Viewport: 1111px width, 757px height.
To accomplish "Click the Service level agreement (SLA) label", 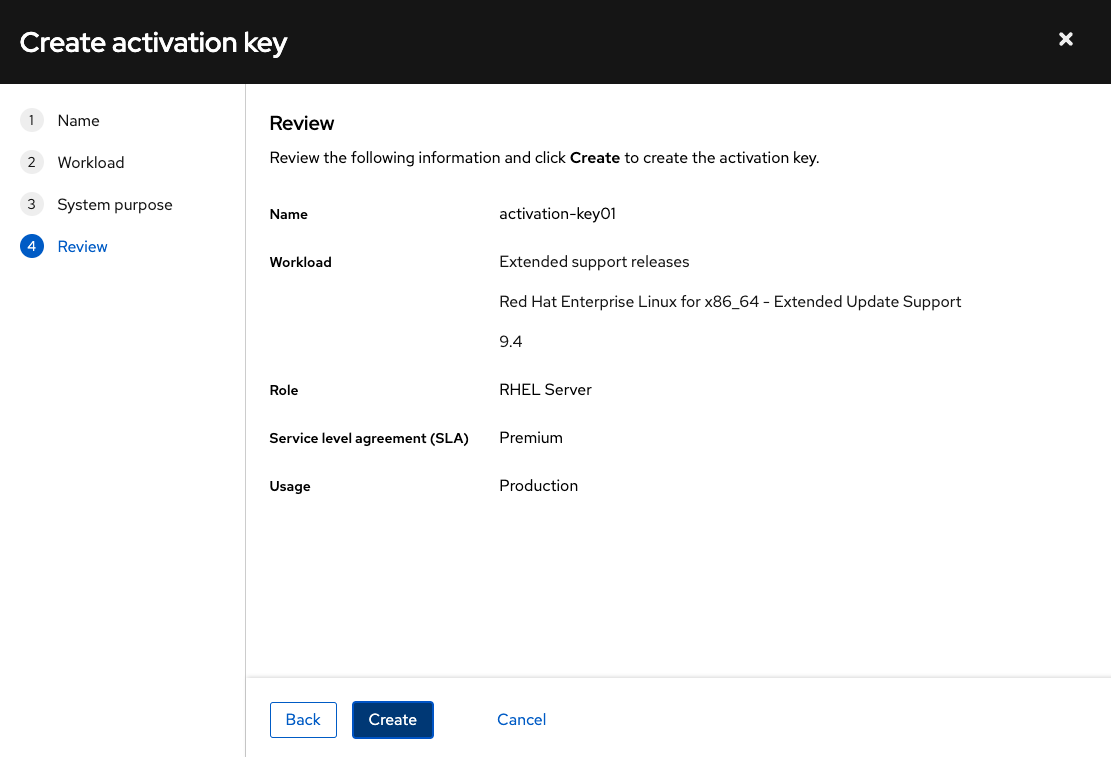I will [x=368, y=439].
